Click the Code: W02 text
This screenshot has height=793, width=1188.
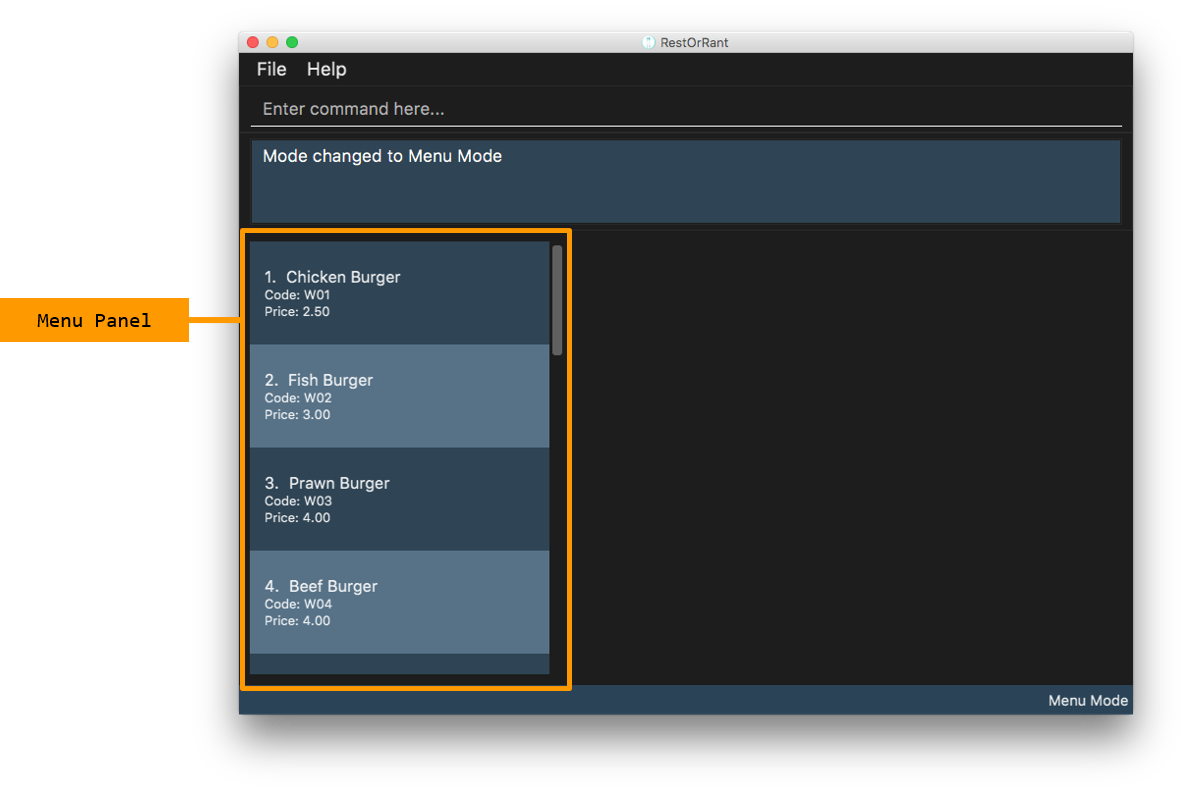pos(298,398)
